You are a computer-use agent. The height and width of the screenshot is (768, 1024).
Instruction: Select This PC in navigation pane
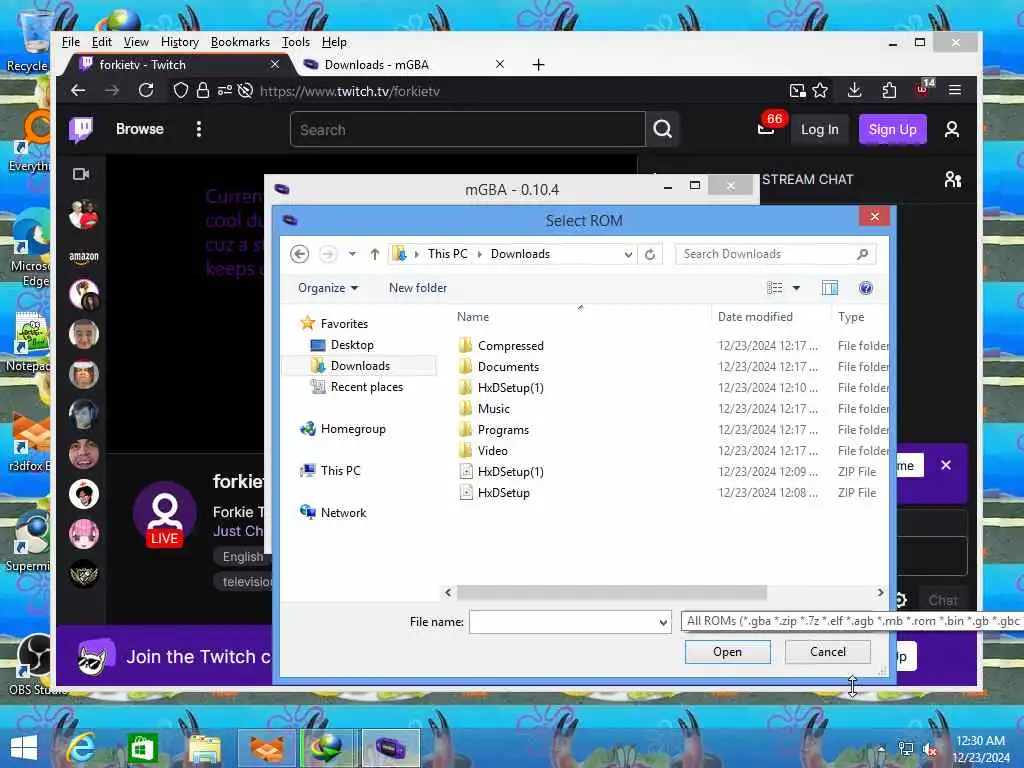pyautogui.click(x=340, y=471)
